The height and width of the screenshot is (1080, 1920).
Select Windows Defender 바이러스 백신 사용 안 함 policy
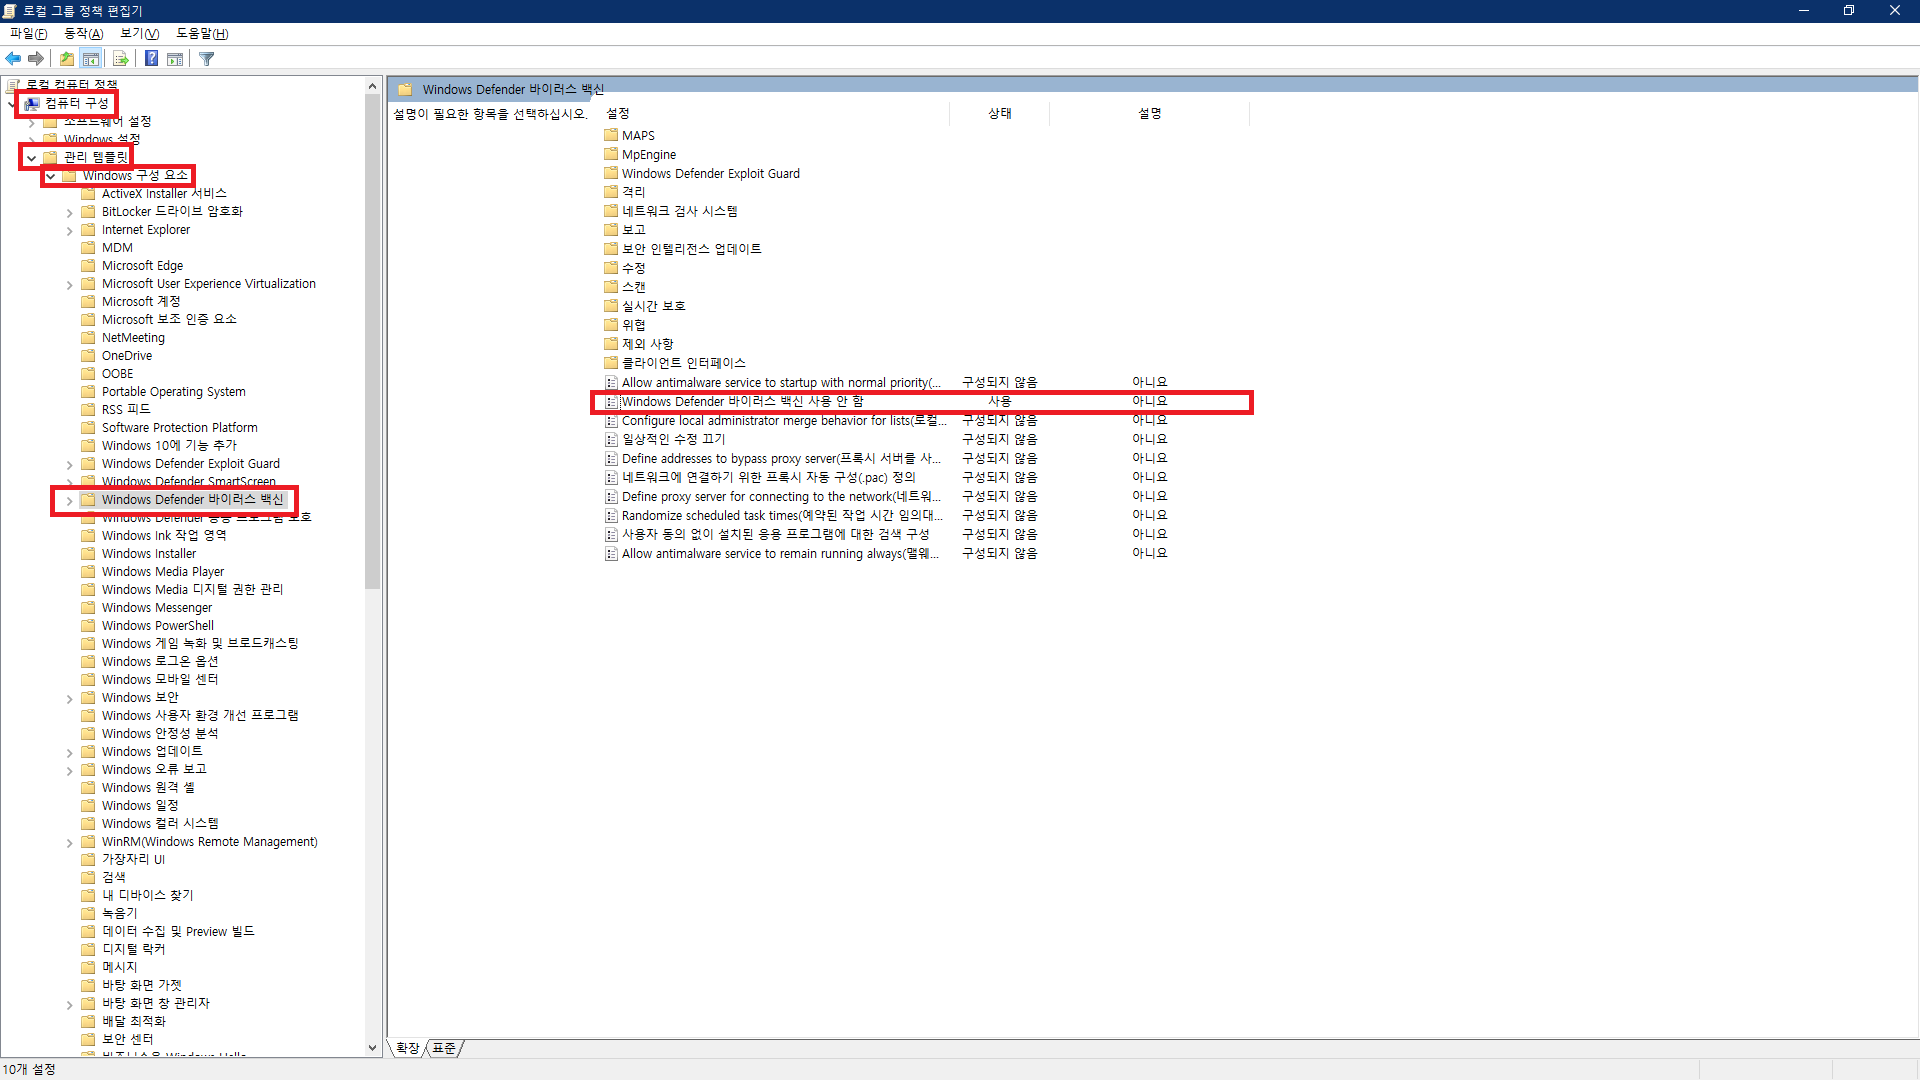(742, 402)
